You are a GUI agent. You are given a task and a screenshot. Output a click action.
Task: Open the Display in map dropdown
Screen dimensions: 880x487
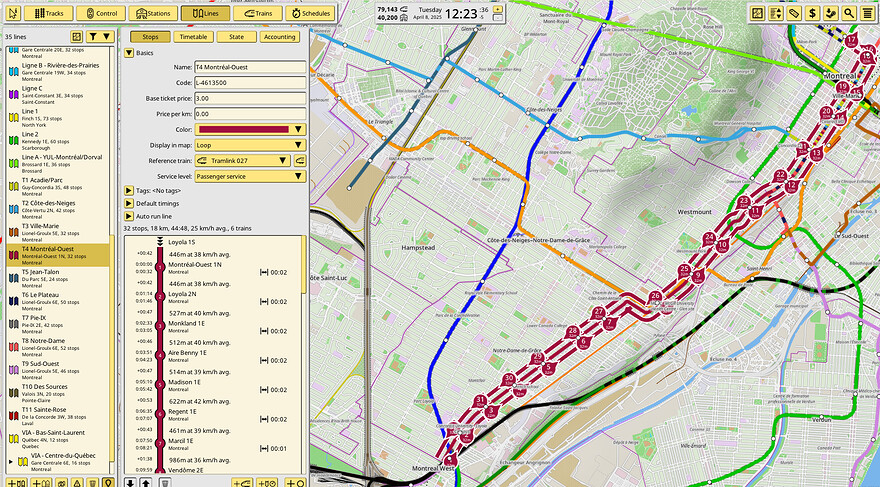coord(250,145)
